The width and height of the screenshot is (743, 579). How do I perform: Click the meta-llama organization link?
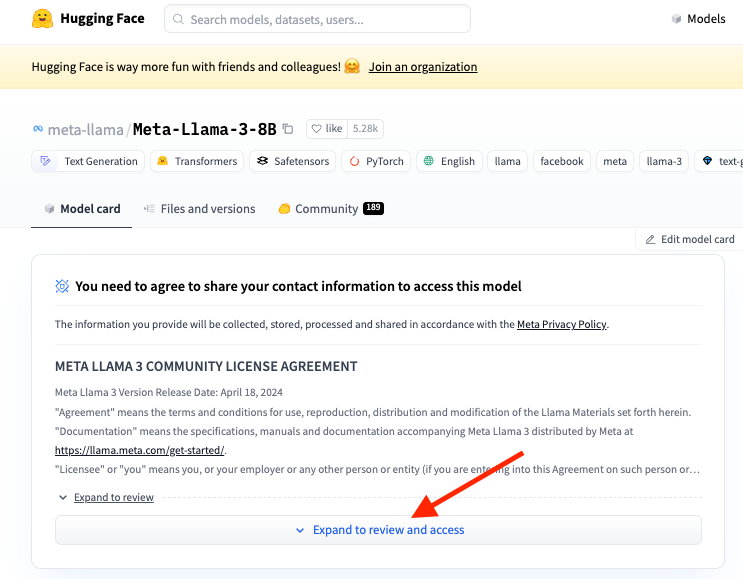85,129
